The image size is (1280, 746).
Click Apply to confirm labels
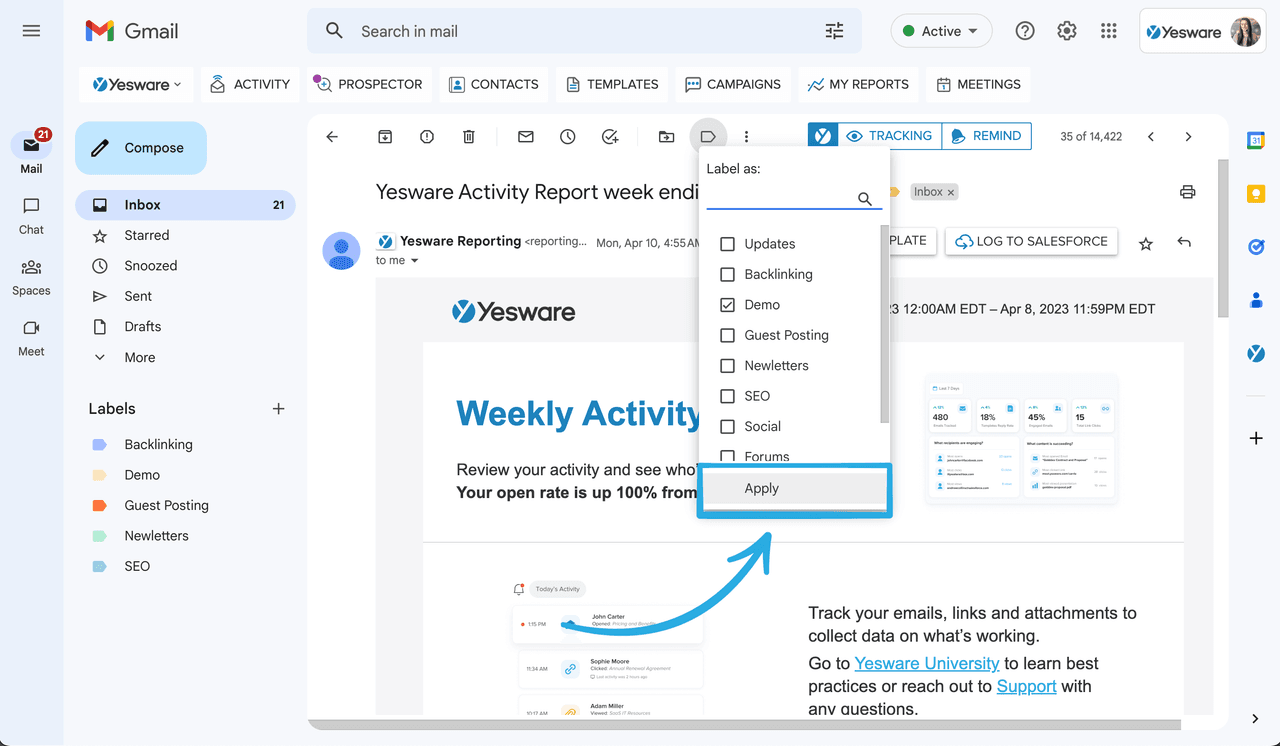click(x=762, y=489)
